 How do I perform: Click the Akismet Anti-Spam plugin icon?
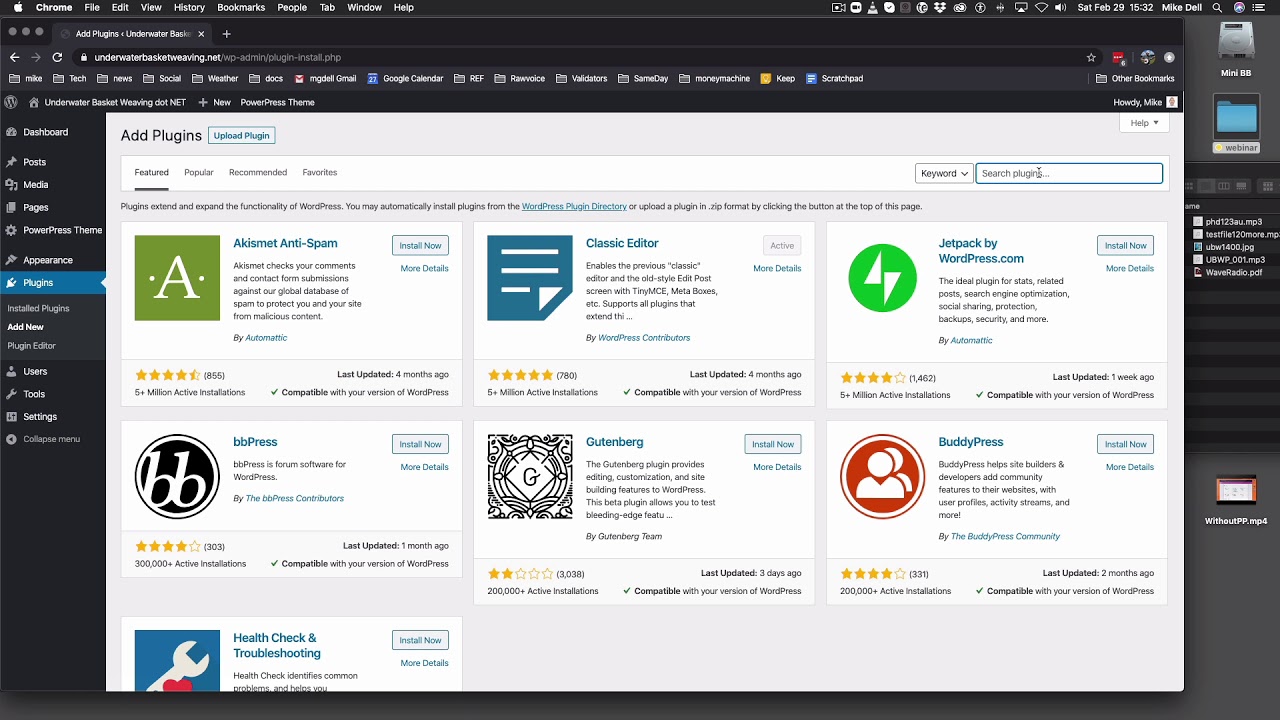pyautogui.click(x=177, y=278)
